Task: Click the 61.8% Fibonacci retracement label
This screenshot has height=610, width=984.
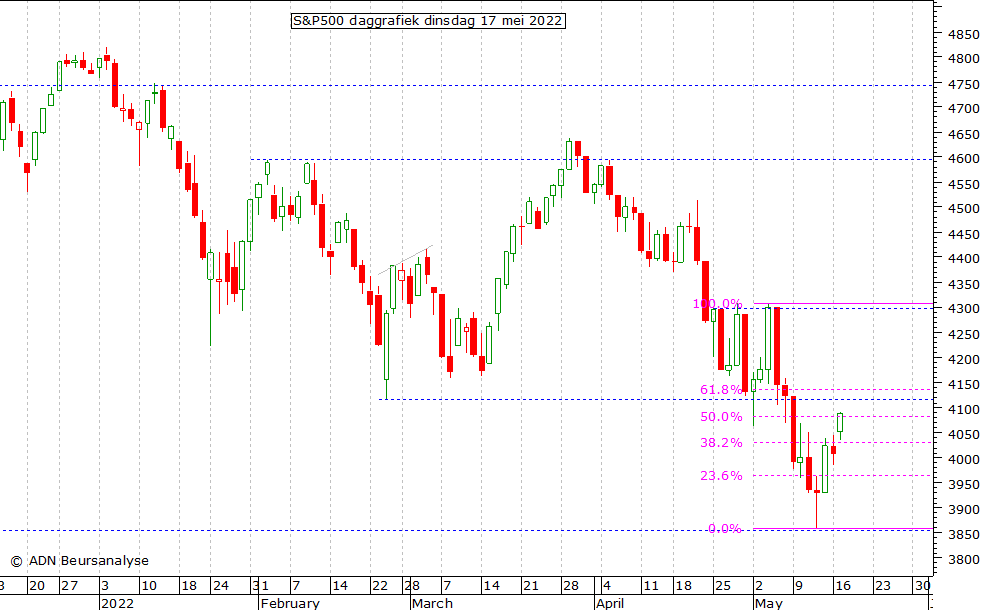Action: pyautogui.click(x=721, y=390)
